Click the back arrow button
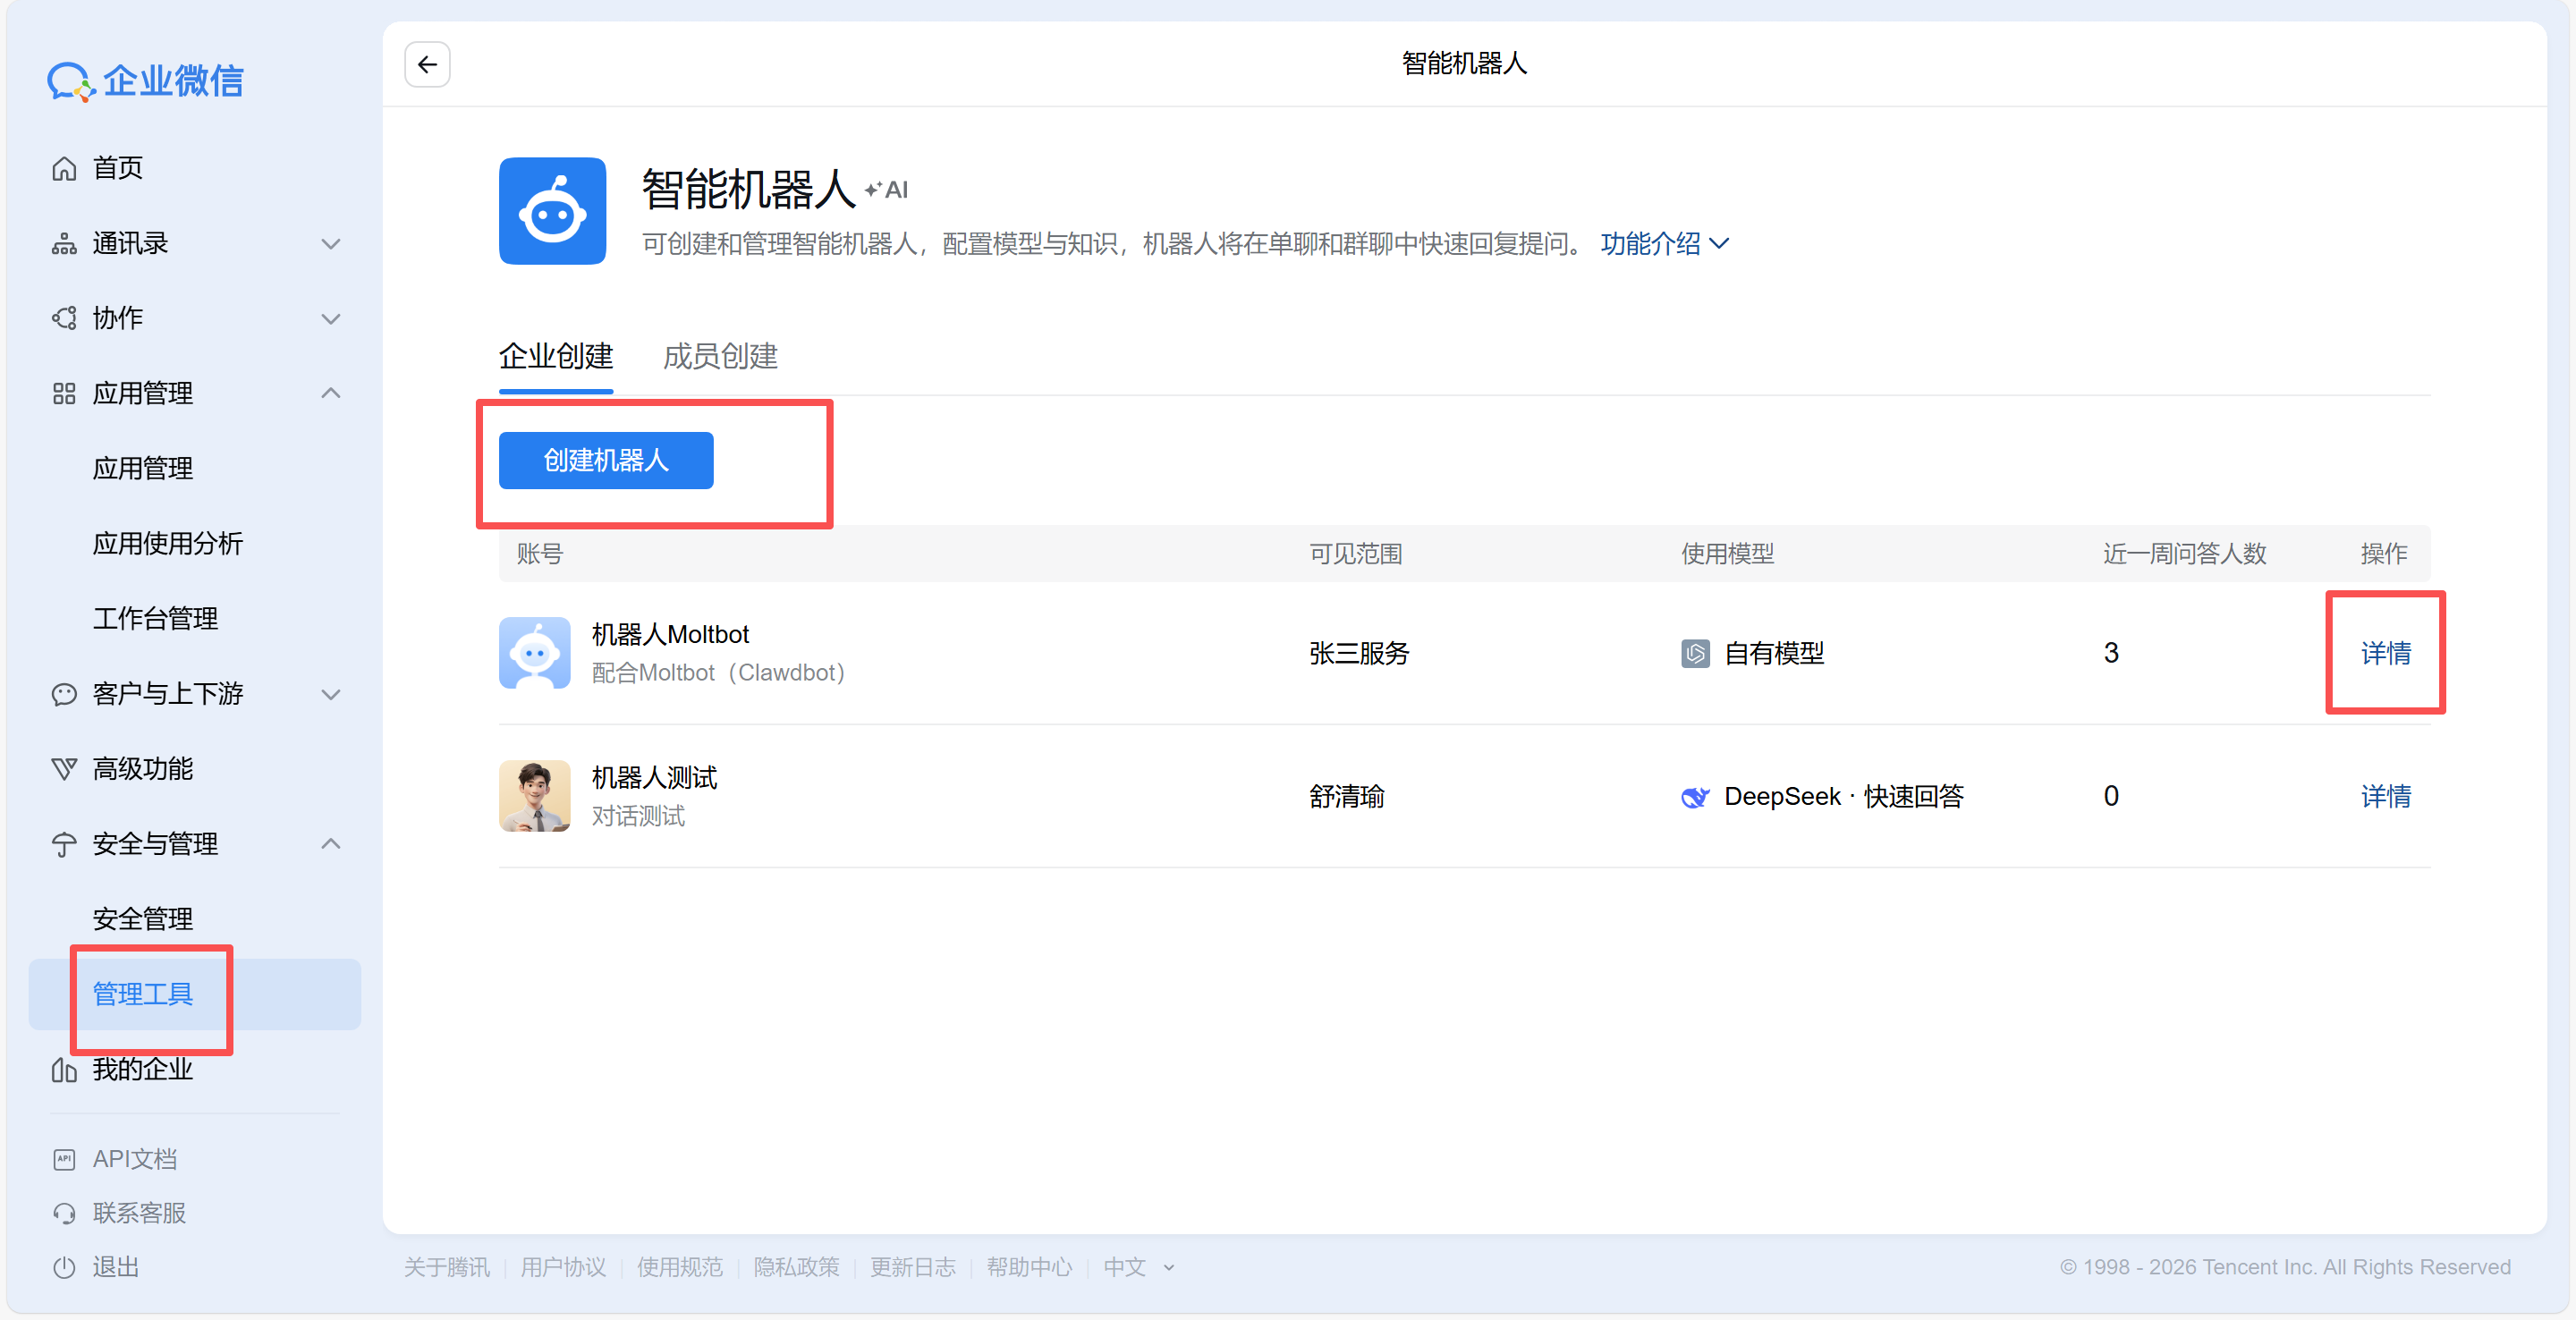Screen dimensions: 2576x1320 (427, 65)
